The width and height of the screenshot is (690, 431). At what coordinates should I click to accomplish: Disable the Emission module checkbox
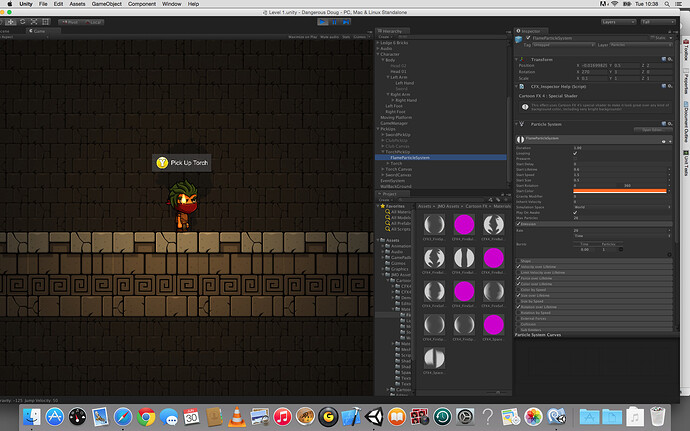pyautogui.click(x=518, y=224)
